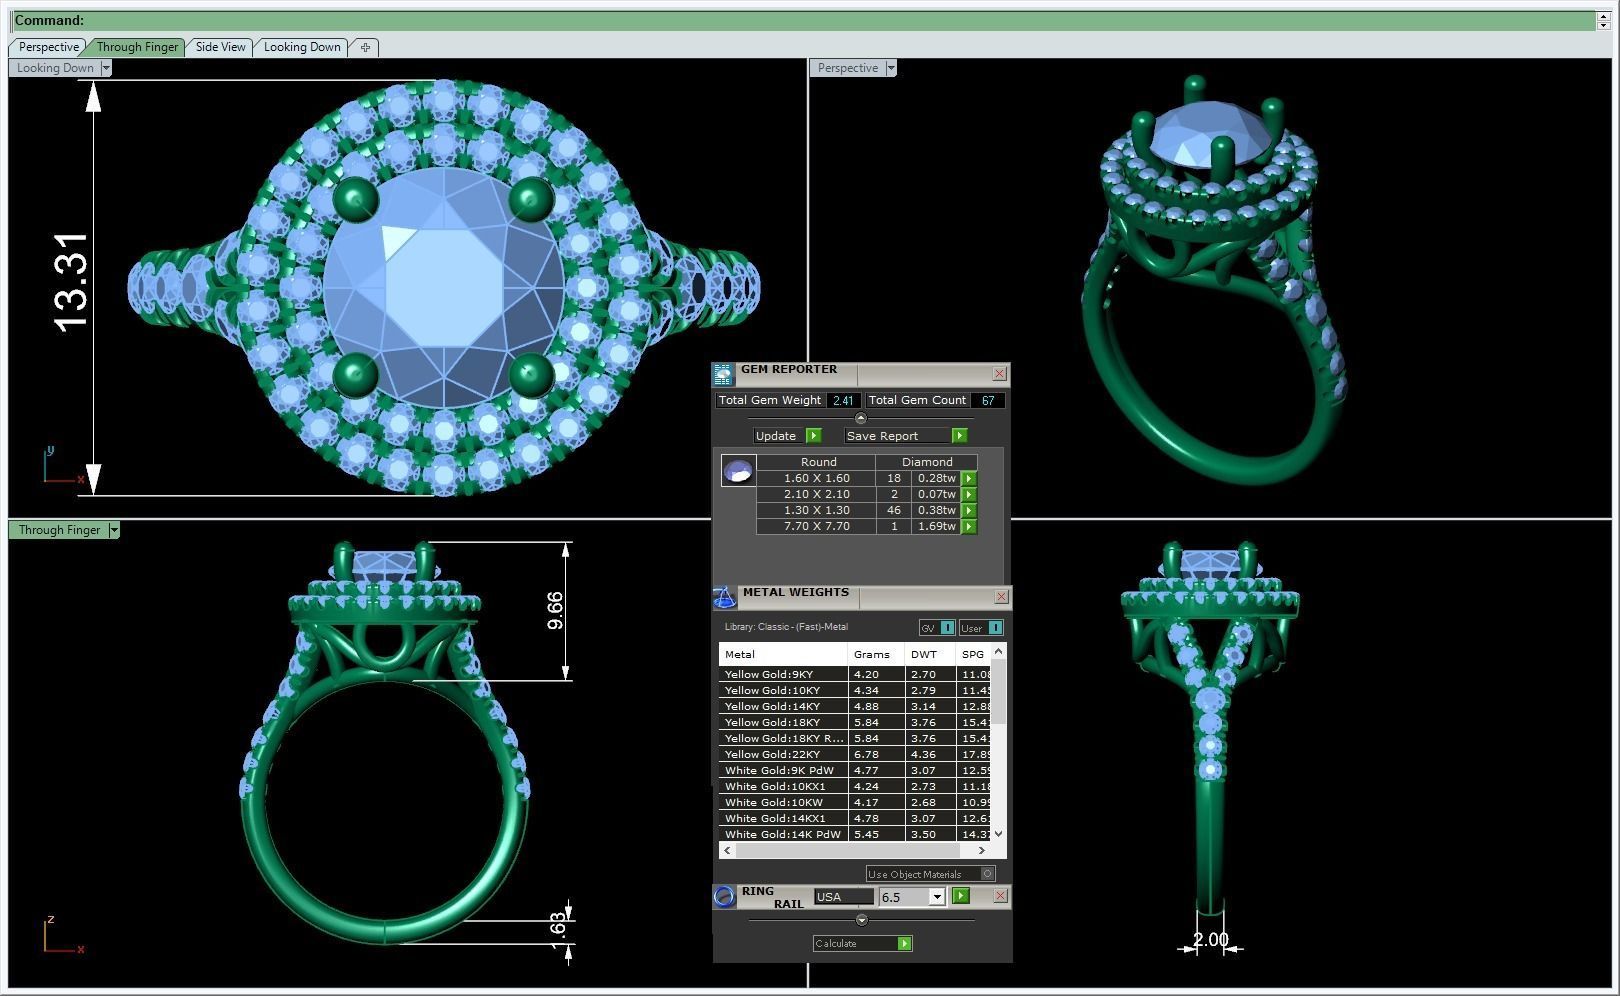Open the Looking Down viewport dropdown arrow

pyautogui.click(x=106, y=68)
